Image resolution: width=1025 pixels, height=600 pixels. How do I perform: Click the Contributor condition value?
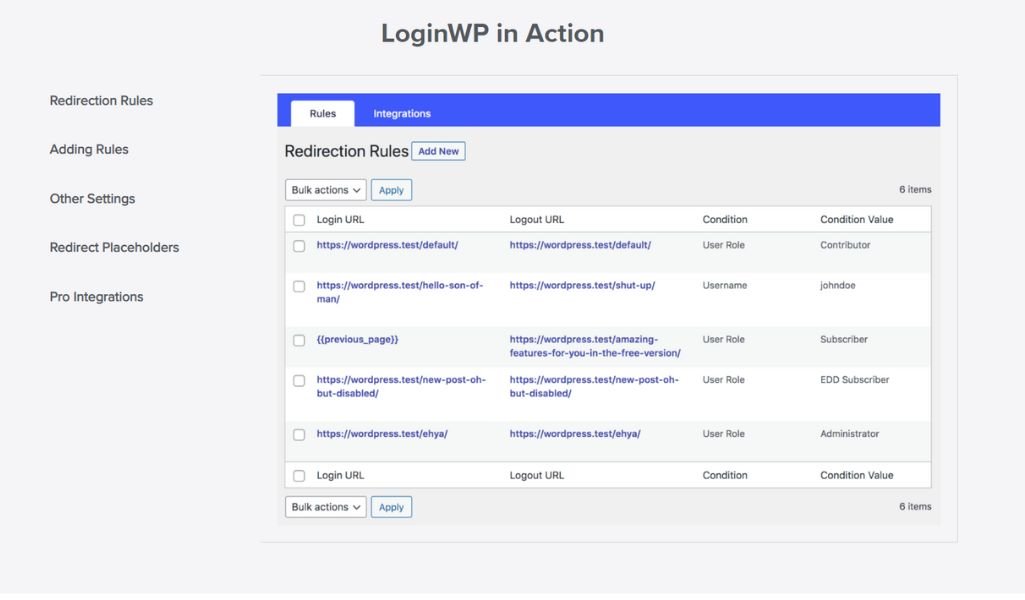[x=845, y=245]
